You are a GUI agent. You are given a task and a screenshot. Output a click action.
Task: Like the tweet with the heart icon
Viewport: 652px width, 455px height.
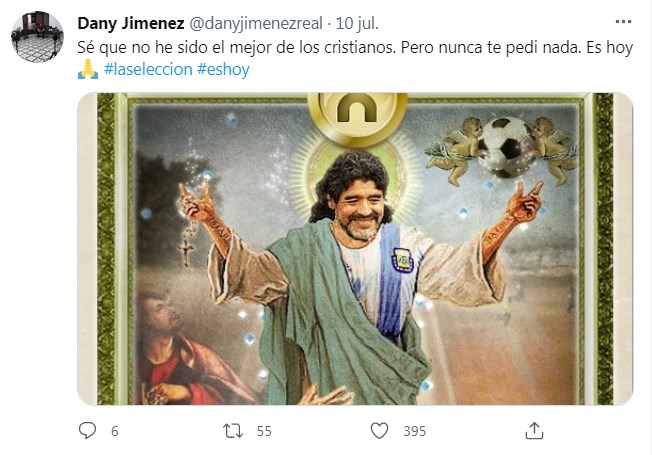tap(380, 431)
